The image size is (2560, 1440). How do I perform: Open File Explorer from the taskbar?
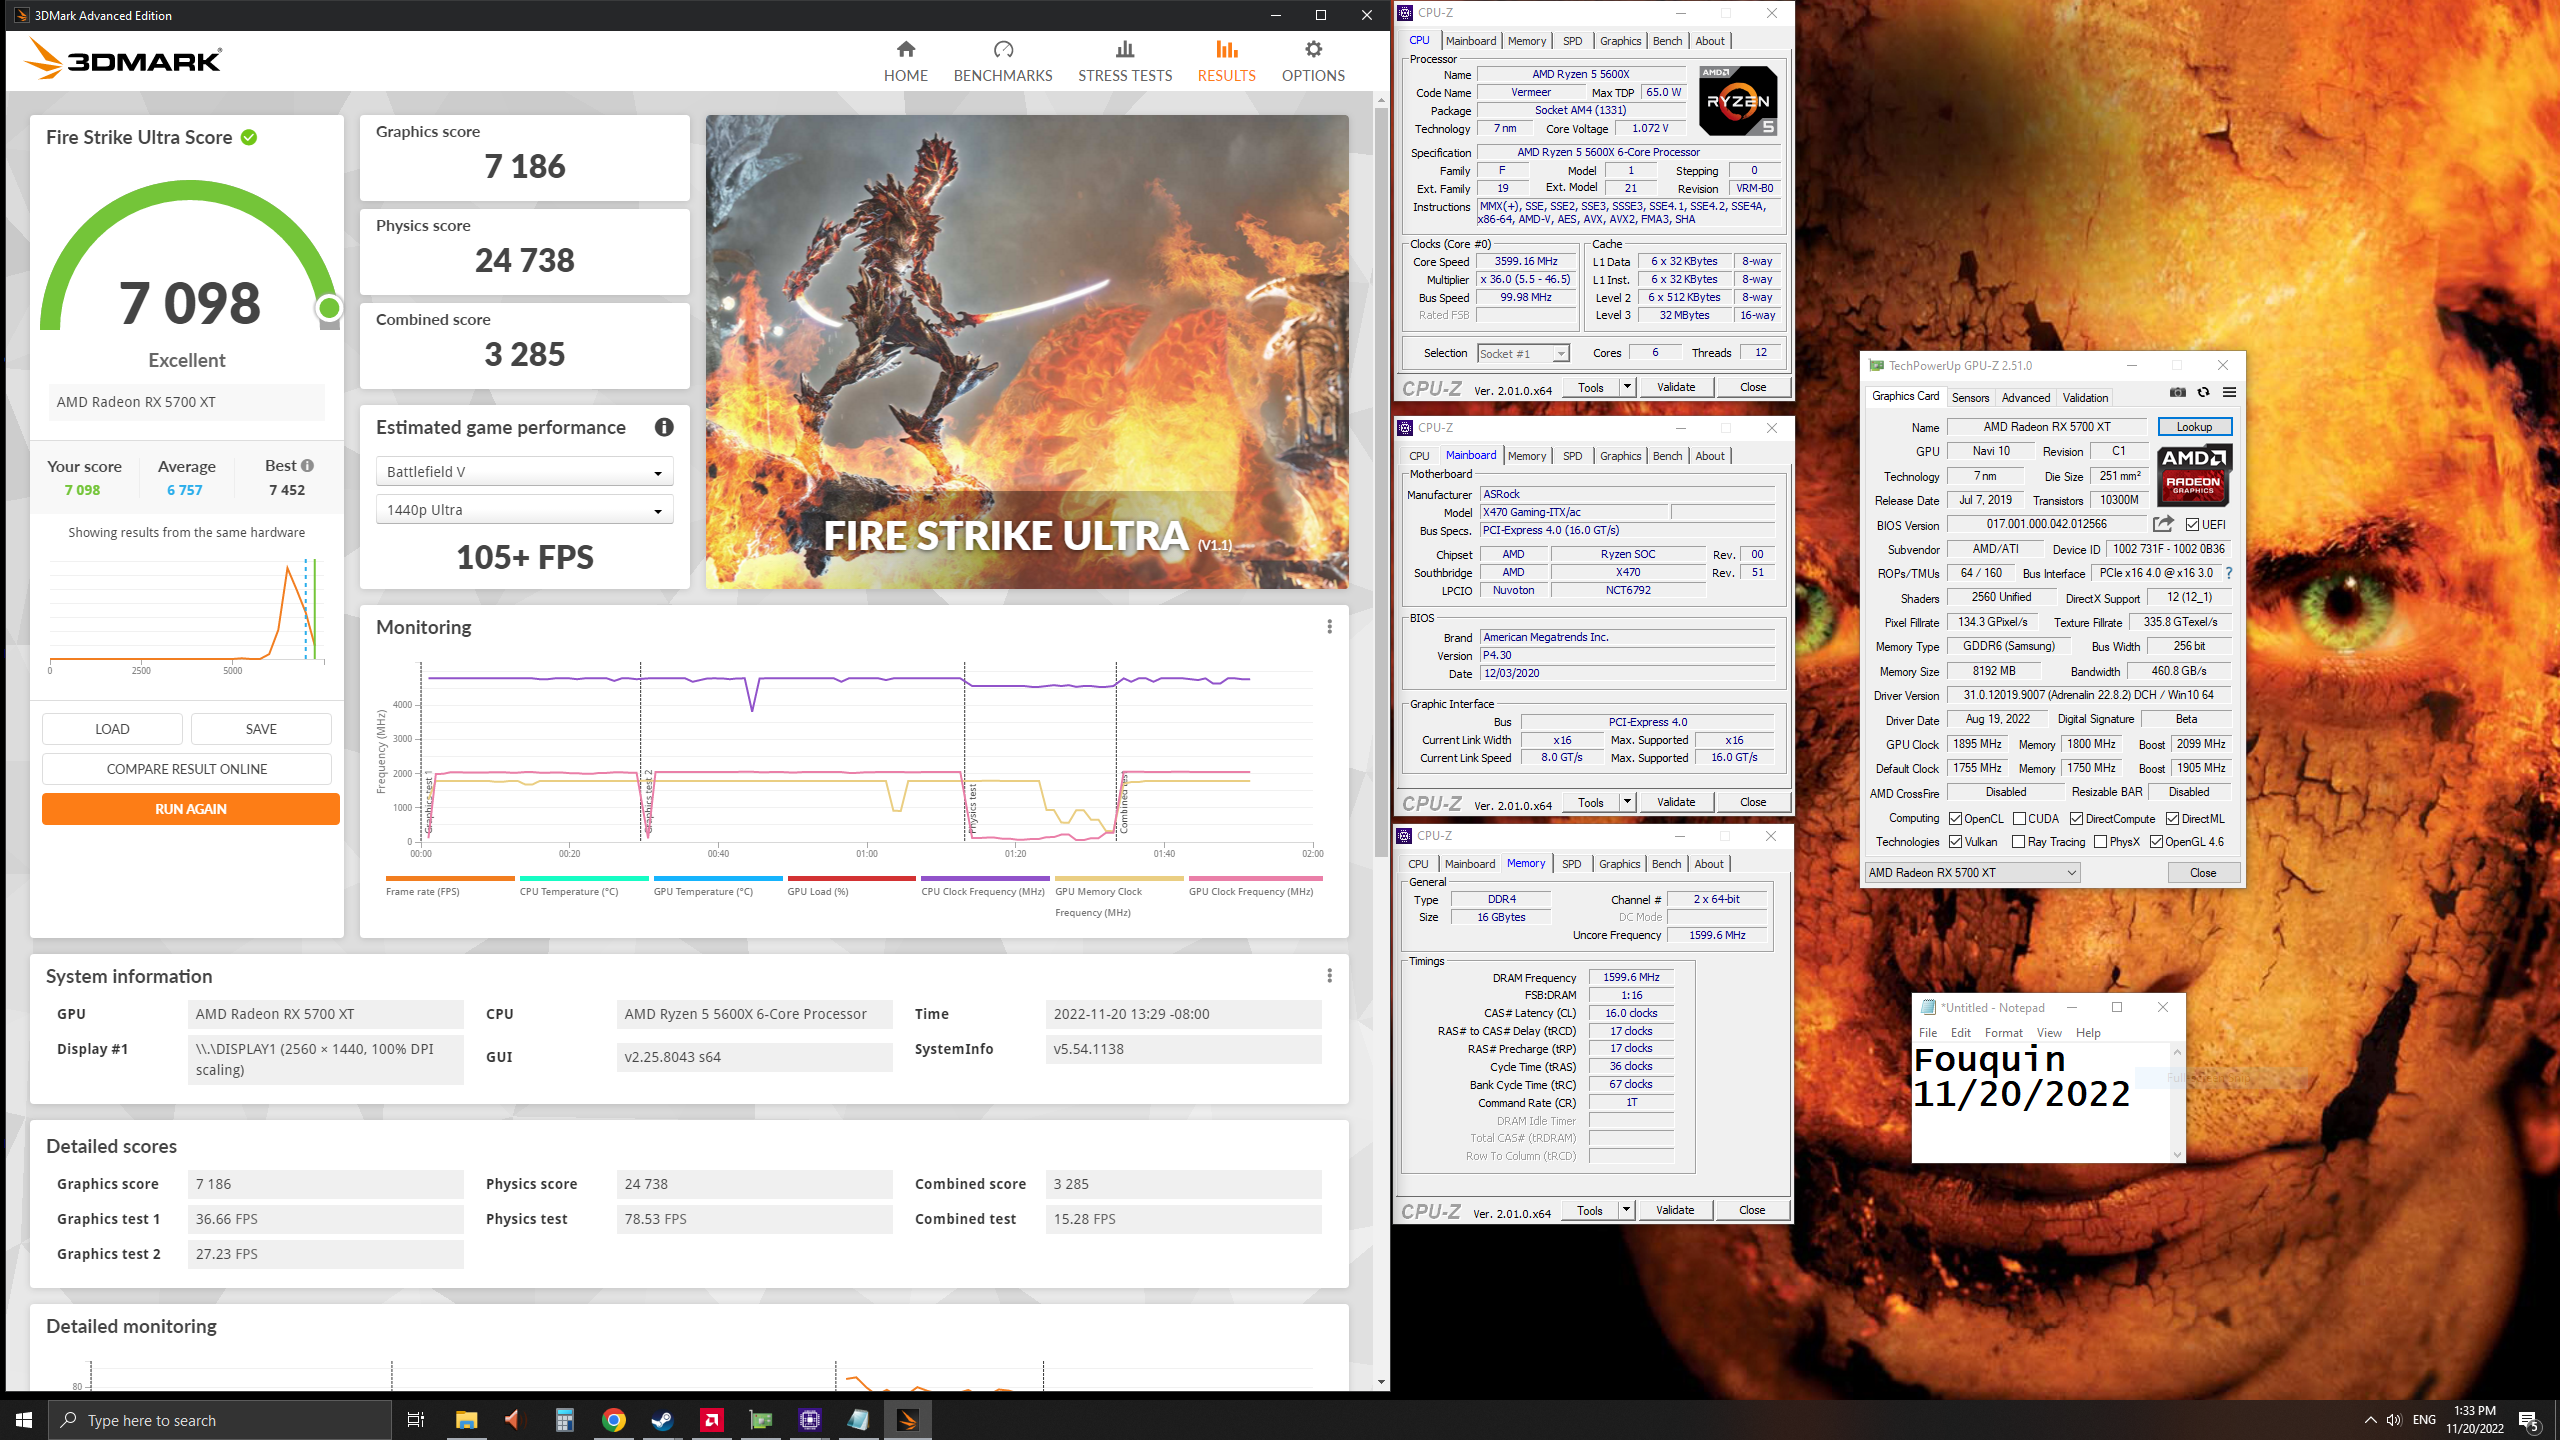click(x=466, y=1420)
